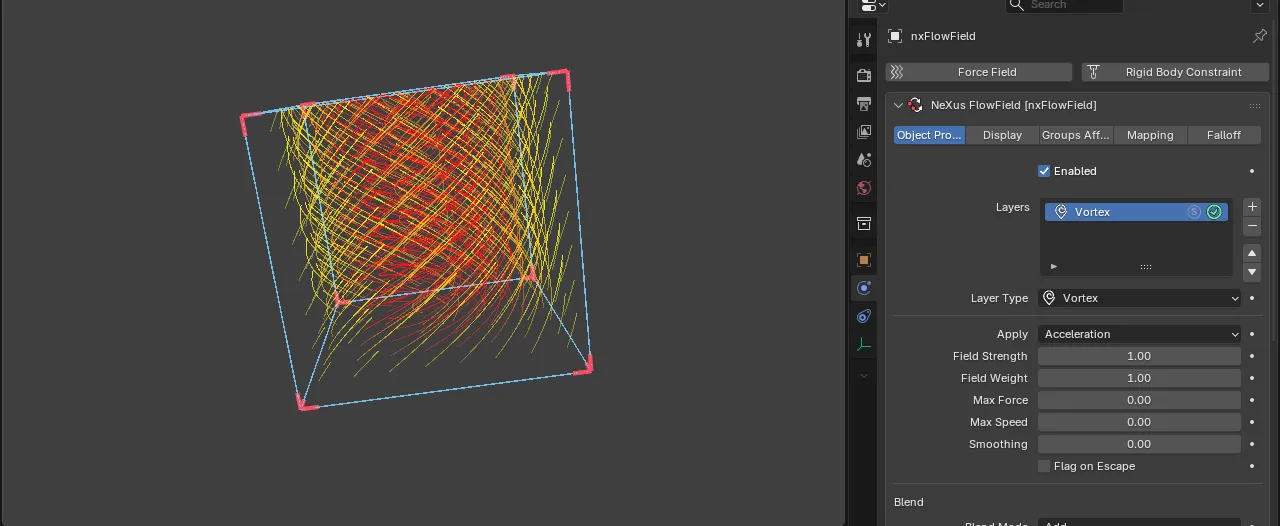Image resolution: width=1280 pixels, height=526 pixels.
Task: Switch to the Falloff tab
Action: [x=1224, y=135]
